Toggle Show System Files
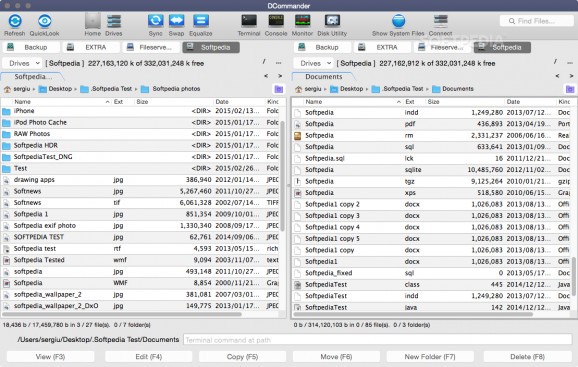 (x=398, y=21)
